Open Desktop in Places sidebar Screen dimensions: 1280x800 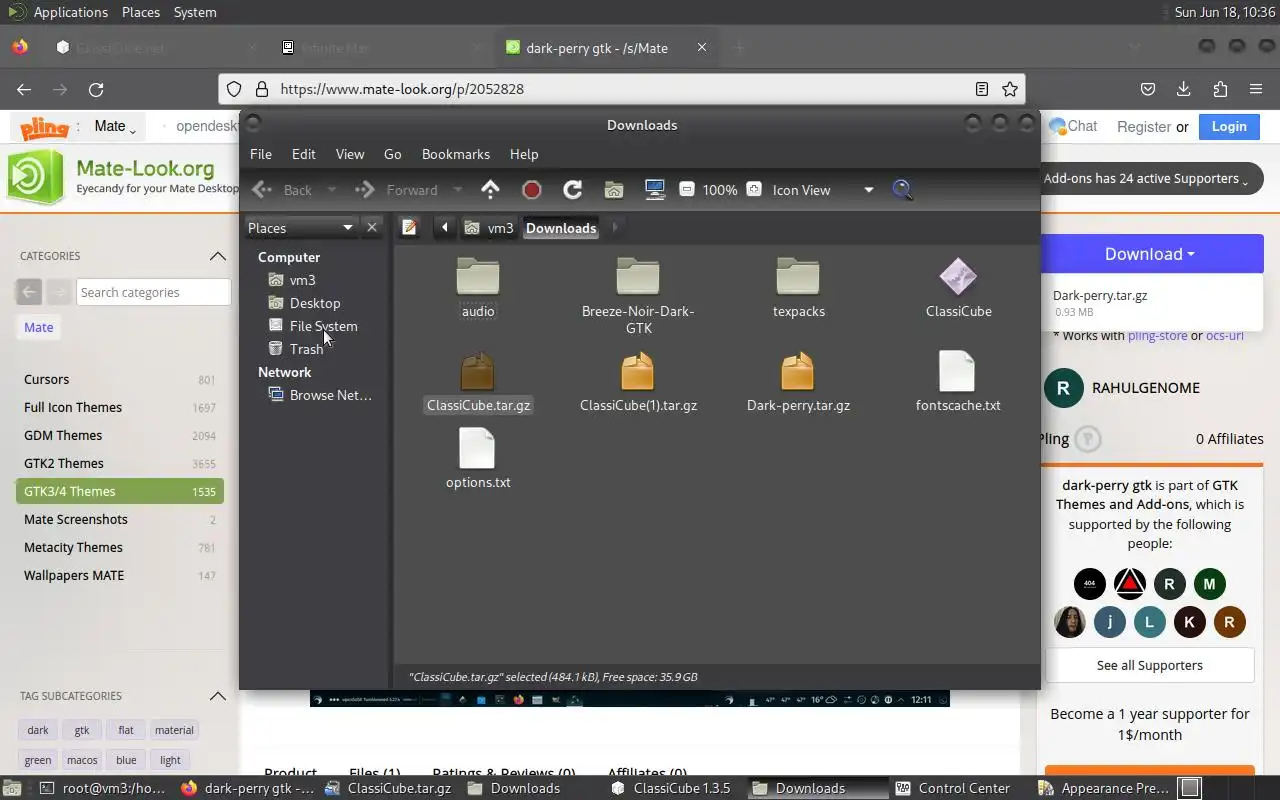pyautogui.click(x=314, y=303)
